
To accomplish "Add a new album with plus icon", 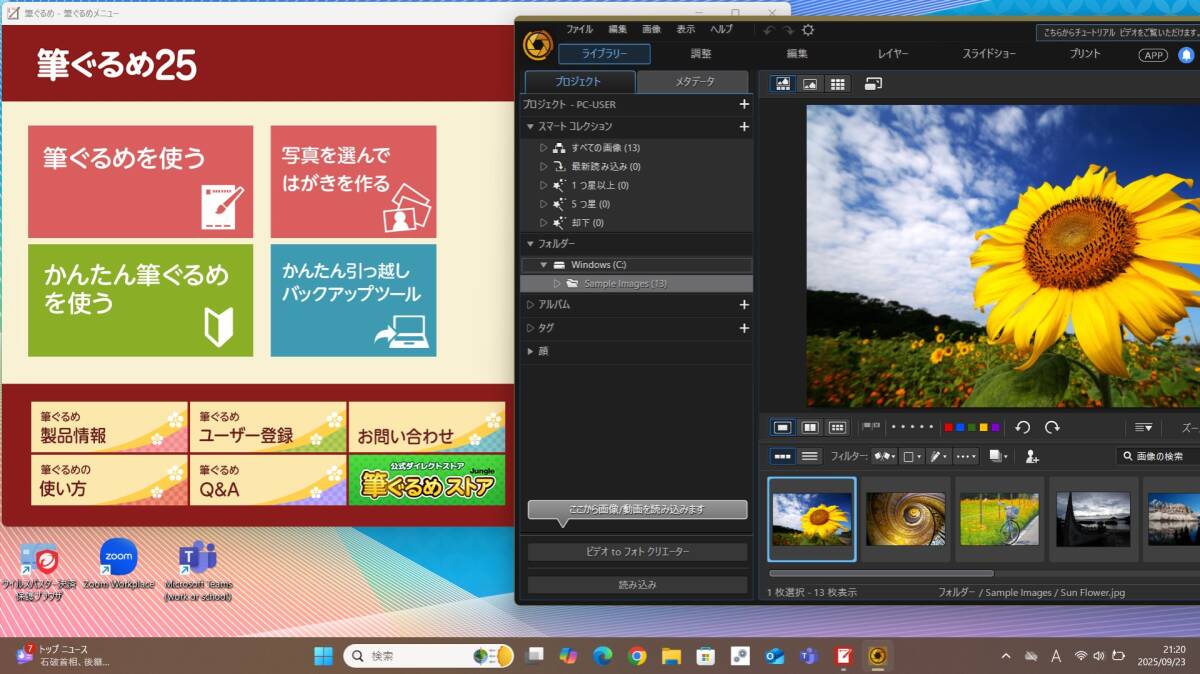I will click(x=743, y=305).
